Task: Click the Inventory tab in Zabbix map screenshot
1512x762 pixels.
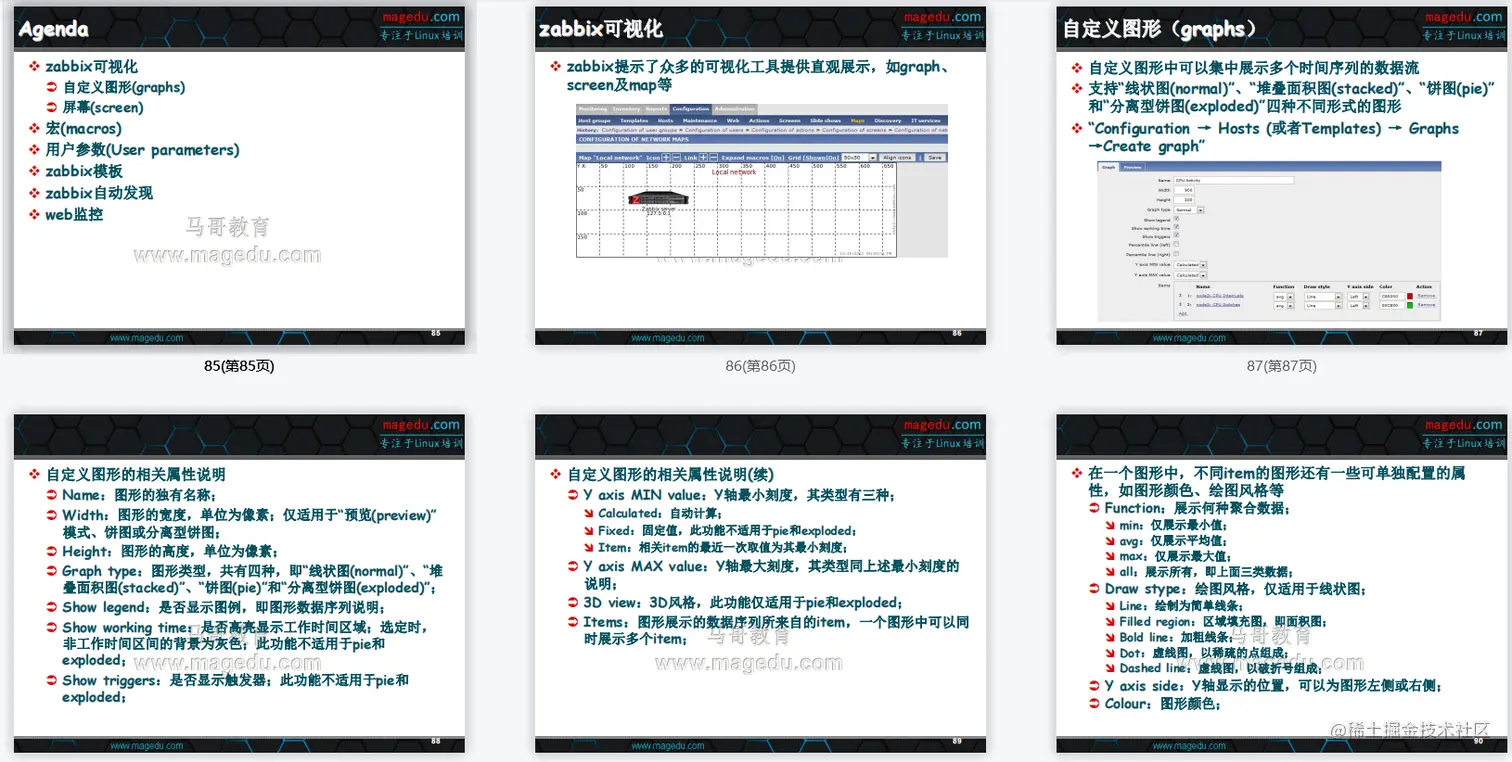Action: click(x=626, y=109)
